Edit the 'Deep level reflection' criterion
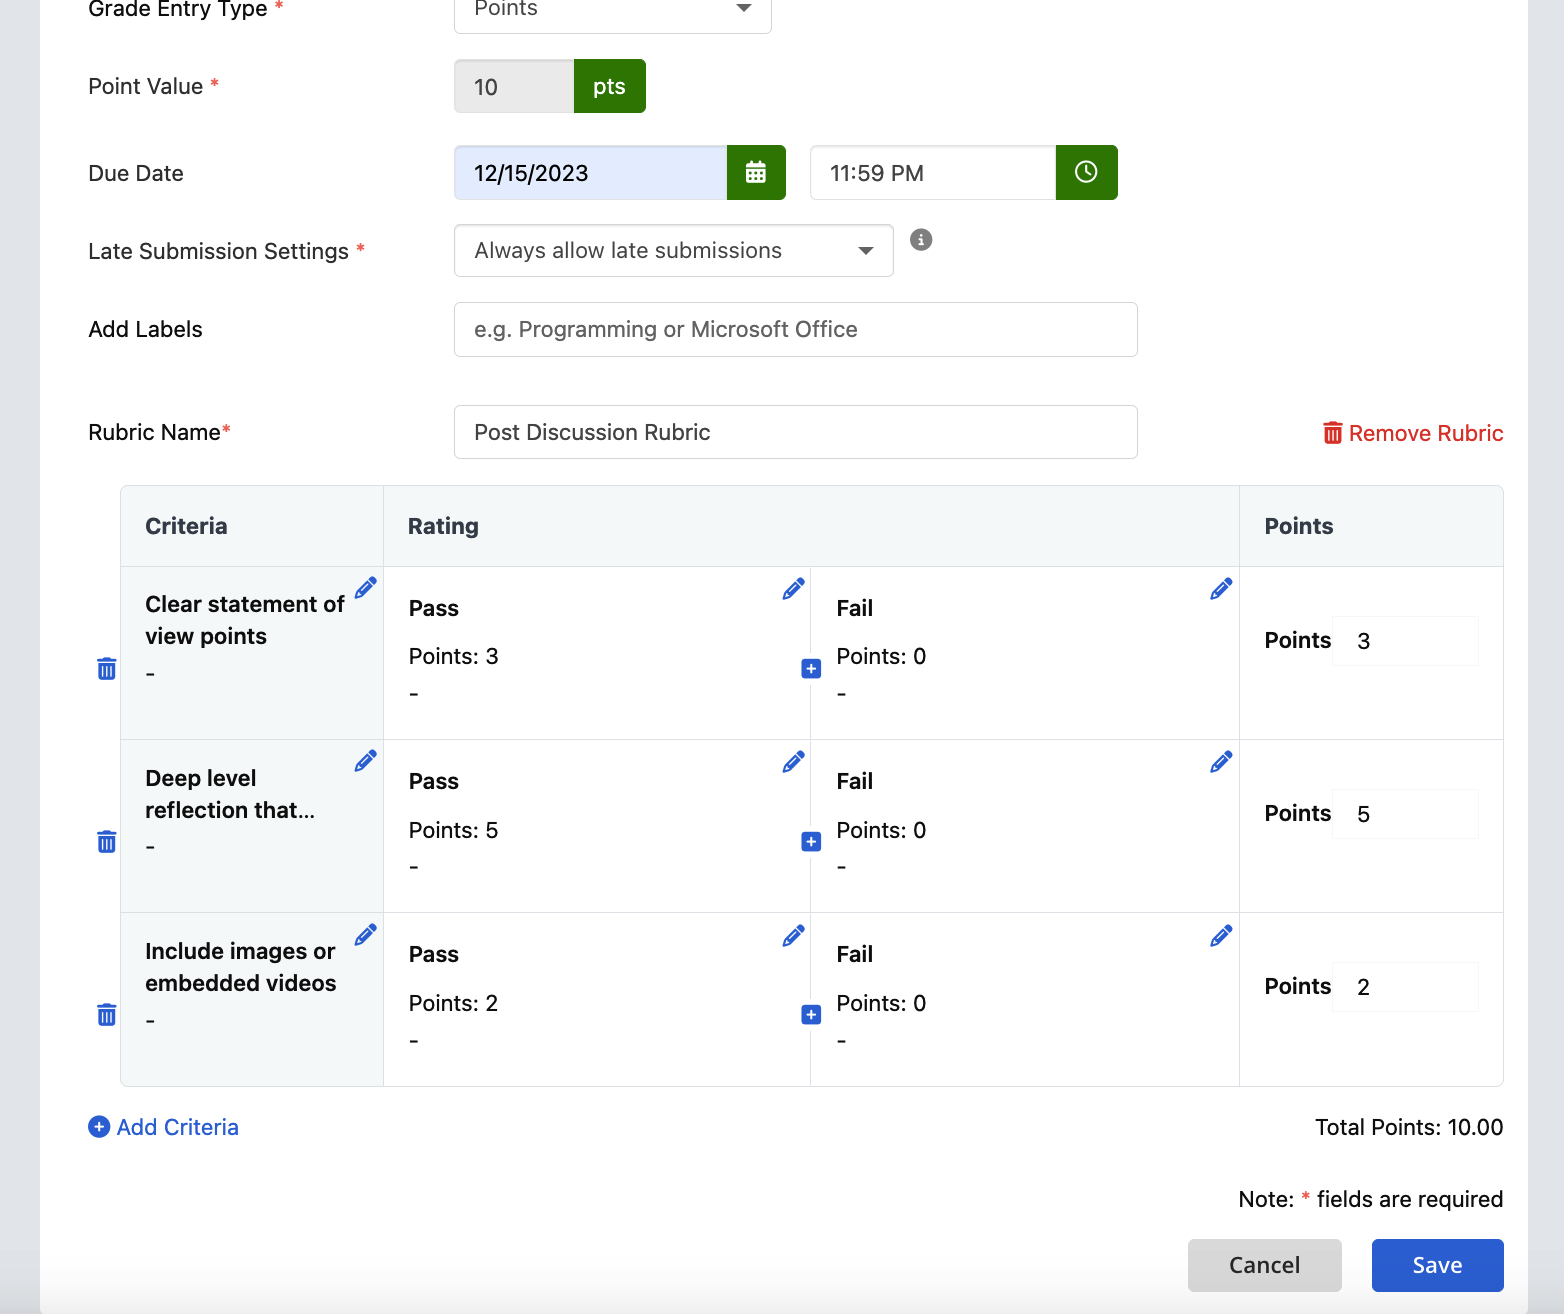This screenshot has height=1314, width=1564. pyautogui.click(x=366, y=761)
